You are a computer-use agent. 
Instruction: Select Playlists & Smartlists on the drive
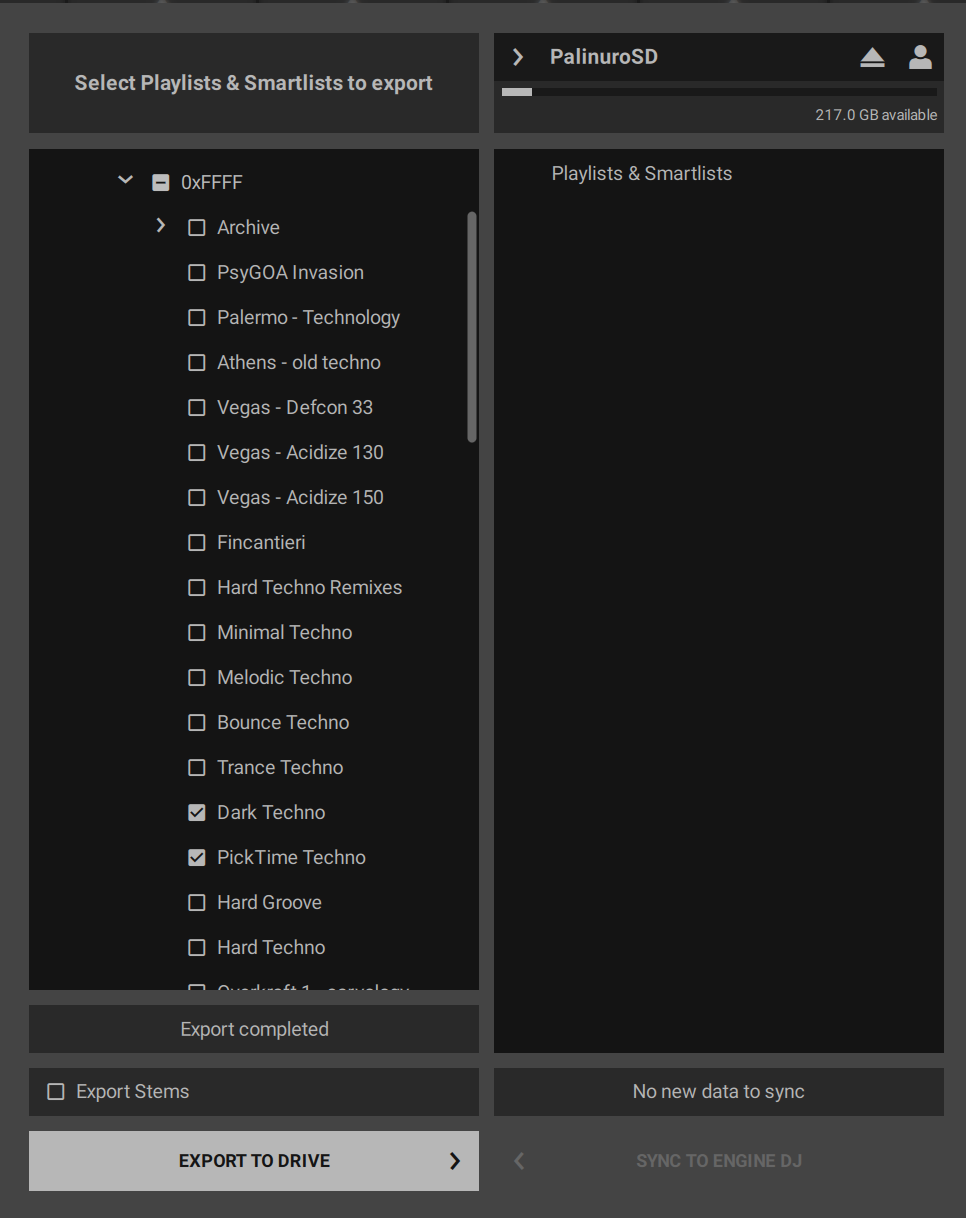[642, 173]
